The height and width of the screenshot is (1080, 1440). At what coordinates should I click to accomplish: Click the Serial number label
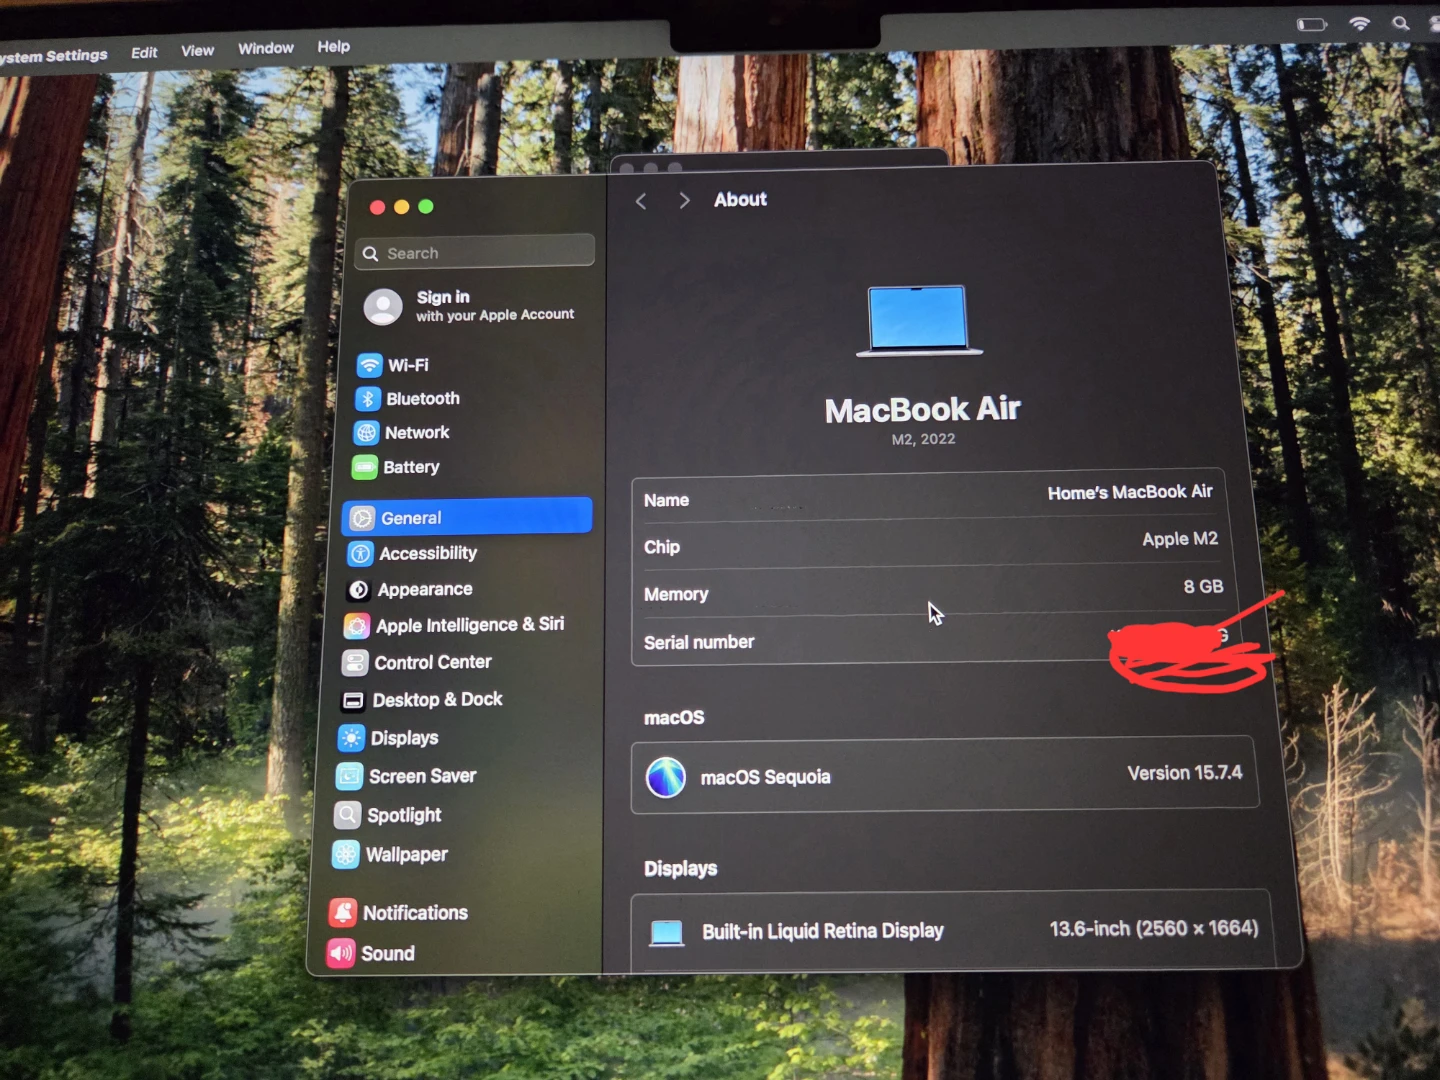[x=699, y=642]
